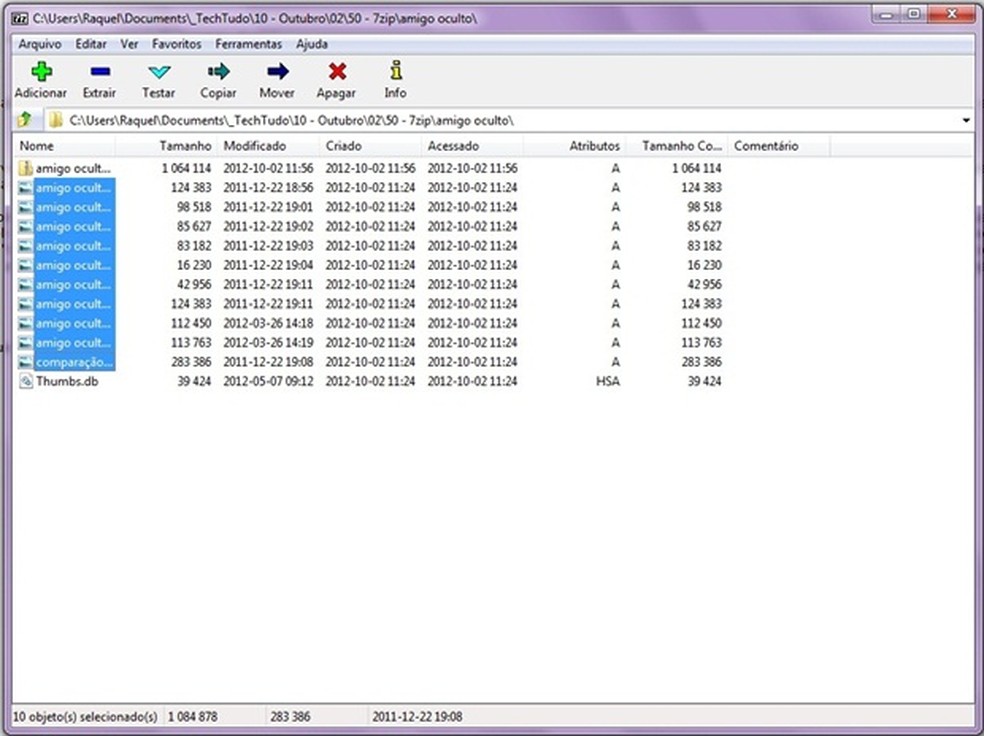Open the Info properties icon
The height and width of the screenshot is (736, 984).
(x=395, y=72)
